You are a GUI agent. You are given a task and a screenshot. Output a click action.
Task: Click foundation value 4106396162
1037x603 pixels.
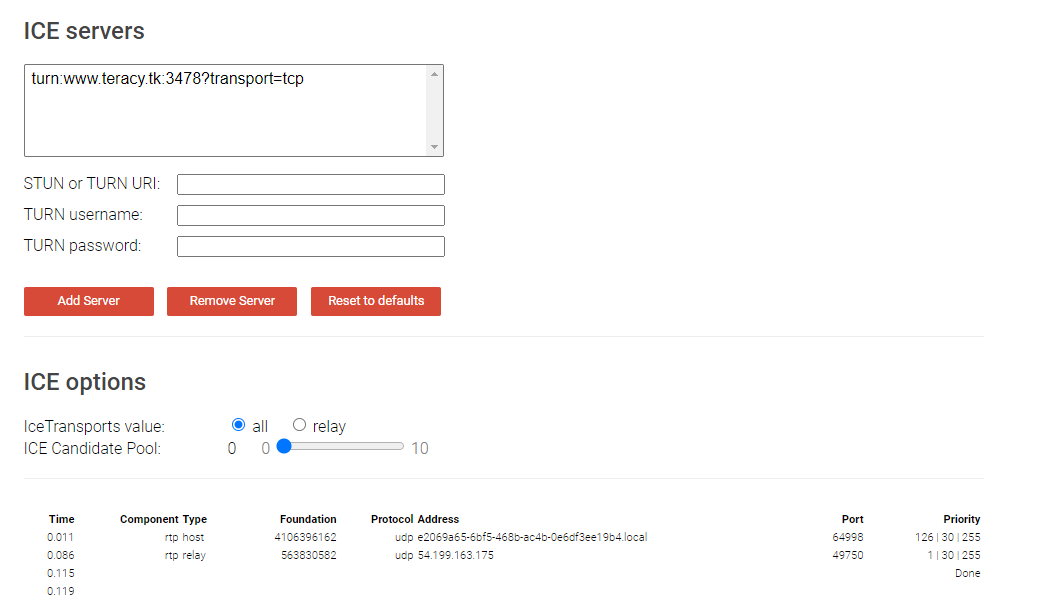click(x=306, y=537)
